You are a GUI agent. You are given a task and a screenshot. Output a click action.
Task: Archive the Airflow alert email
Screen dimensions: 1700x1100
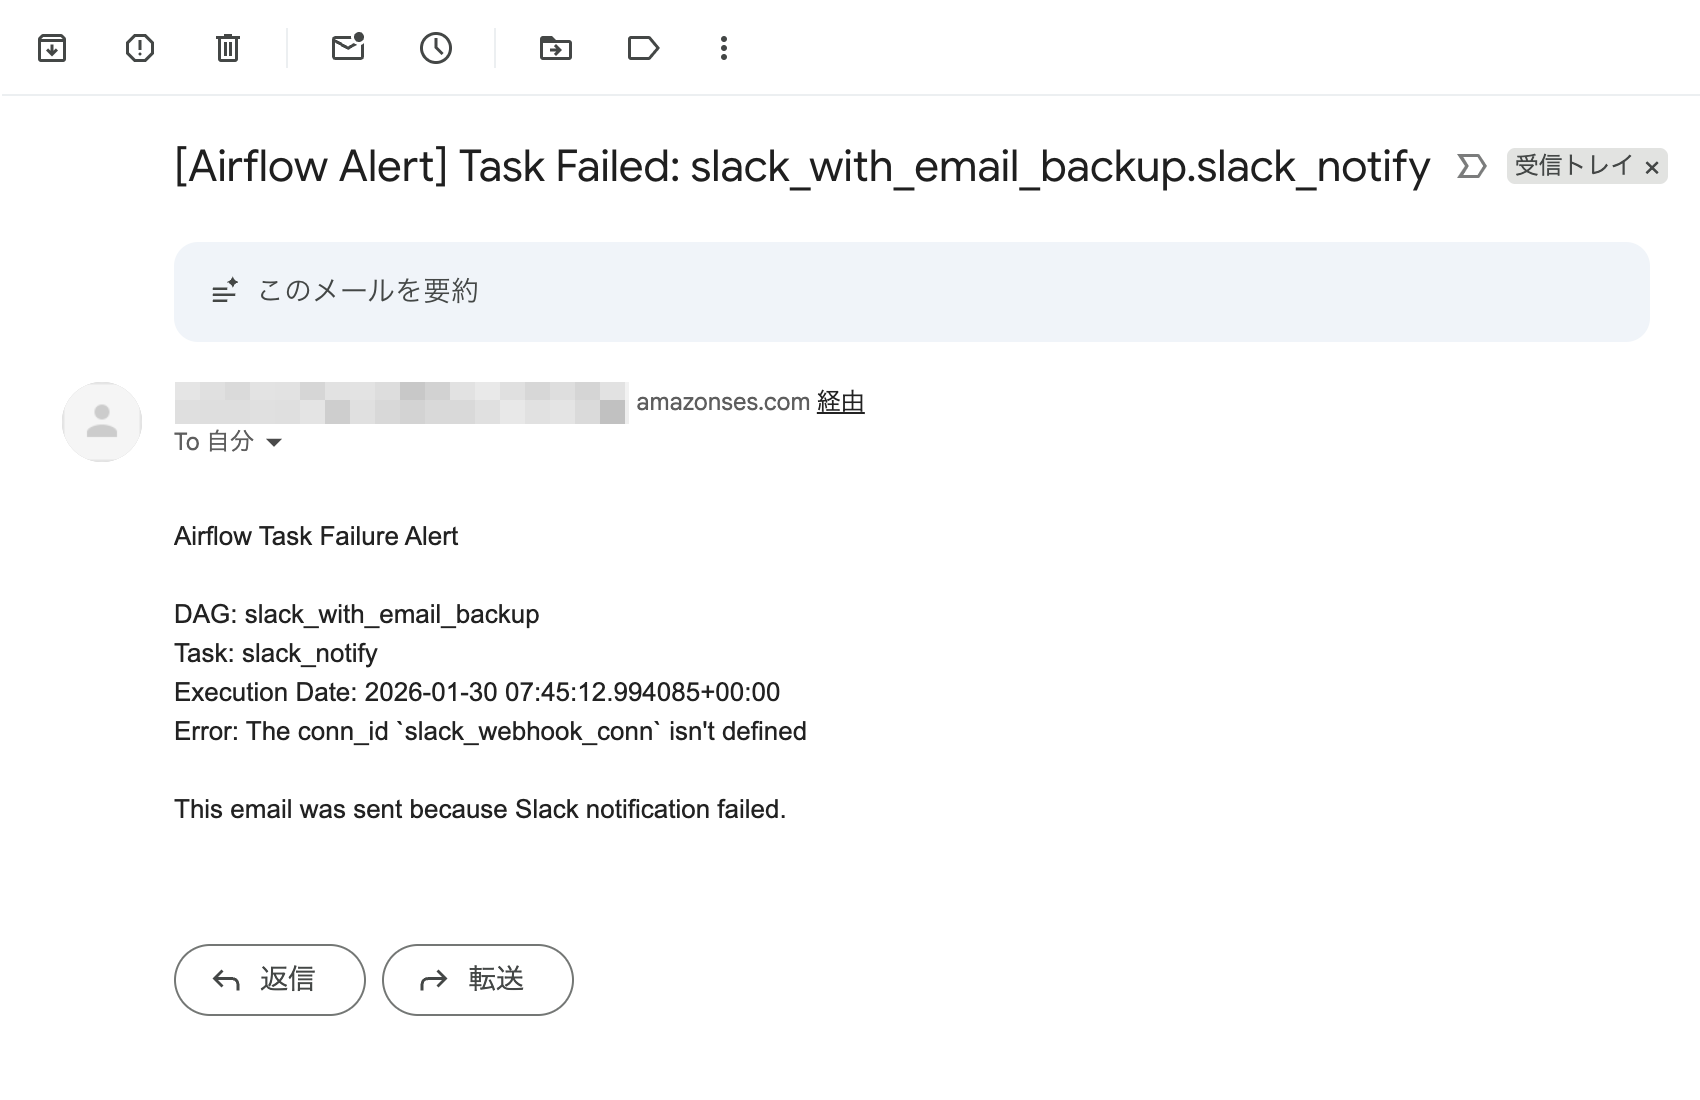click(x=51, y=47)
